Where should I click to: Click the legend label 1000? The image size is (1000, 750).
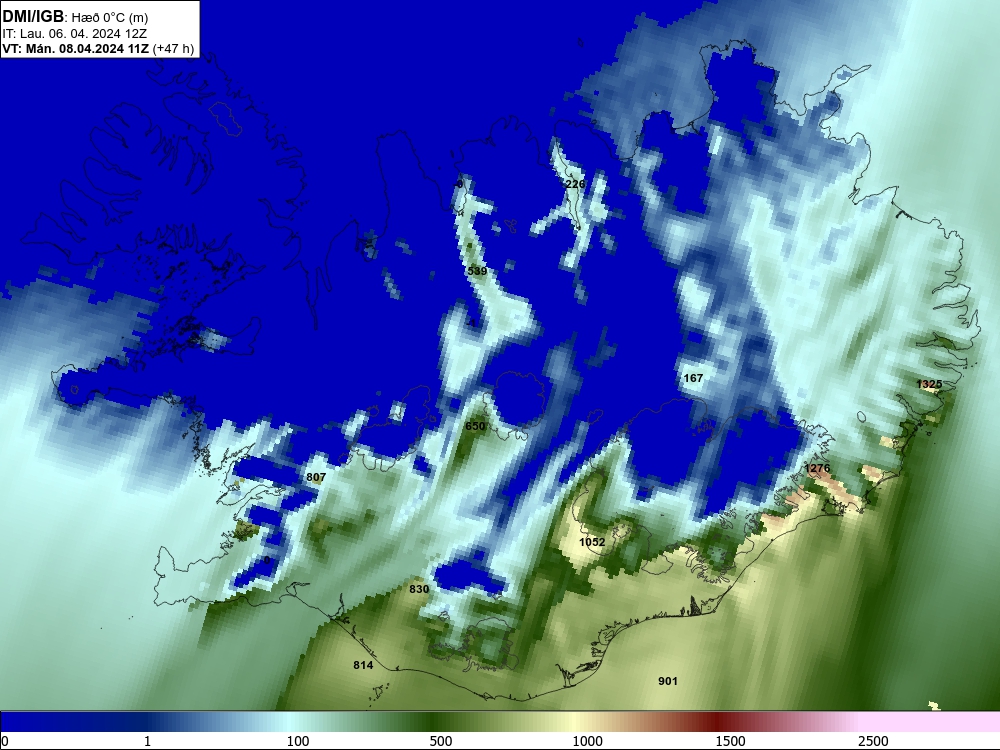tap(587, 741)
